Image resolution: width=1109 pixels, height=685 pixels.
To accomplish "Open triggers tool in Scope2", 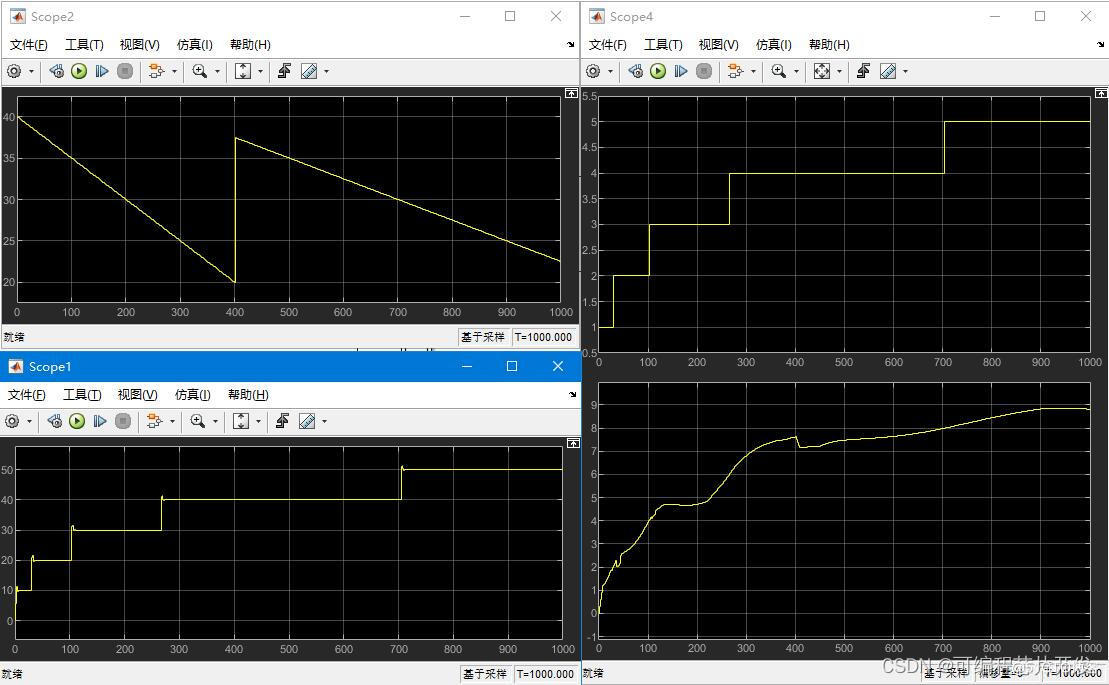I will coord(284,71).
